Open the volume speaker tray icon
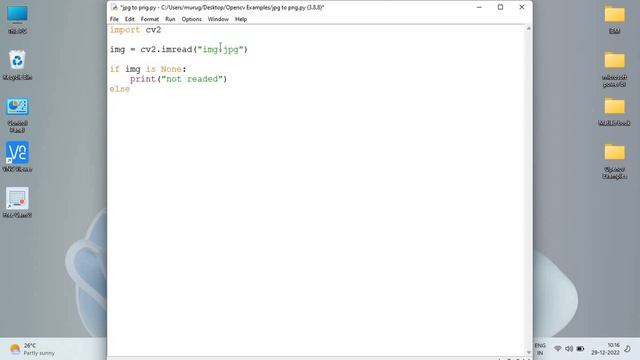The height and width of the screenshot is (360, 640). click(x=569, y=349)
